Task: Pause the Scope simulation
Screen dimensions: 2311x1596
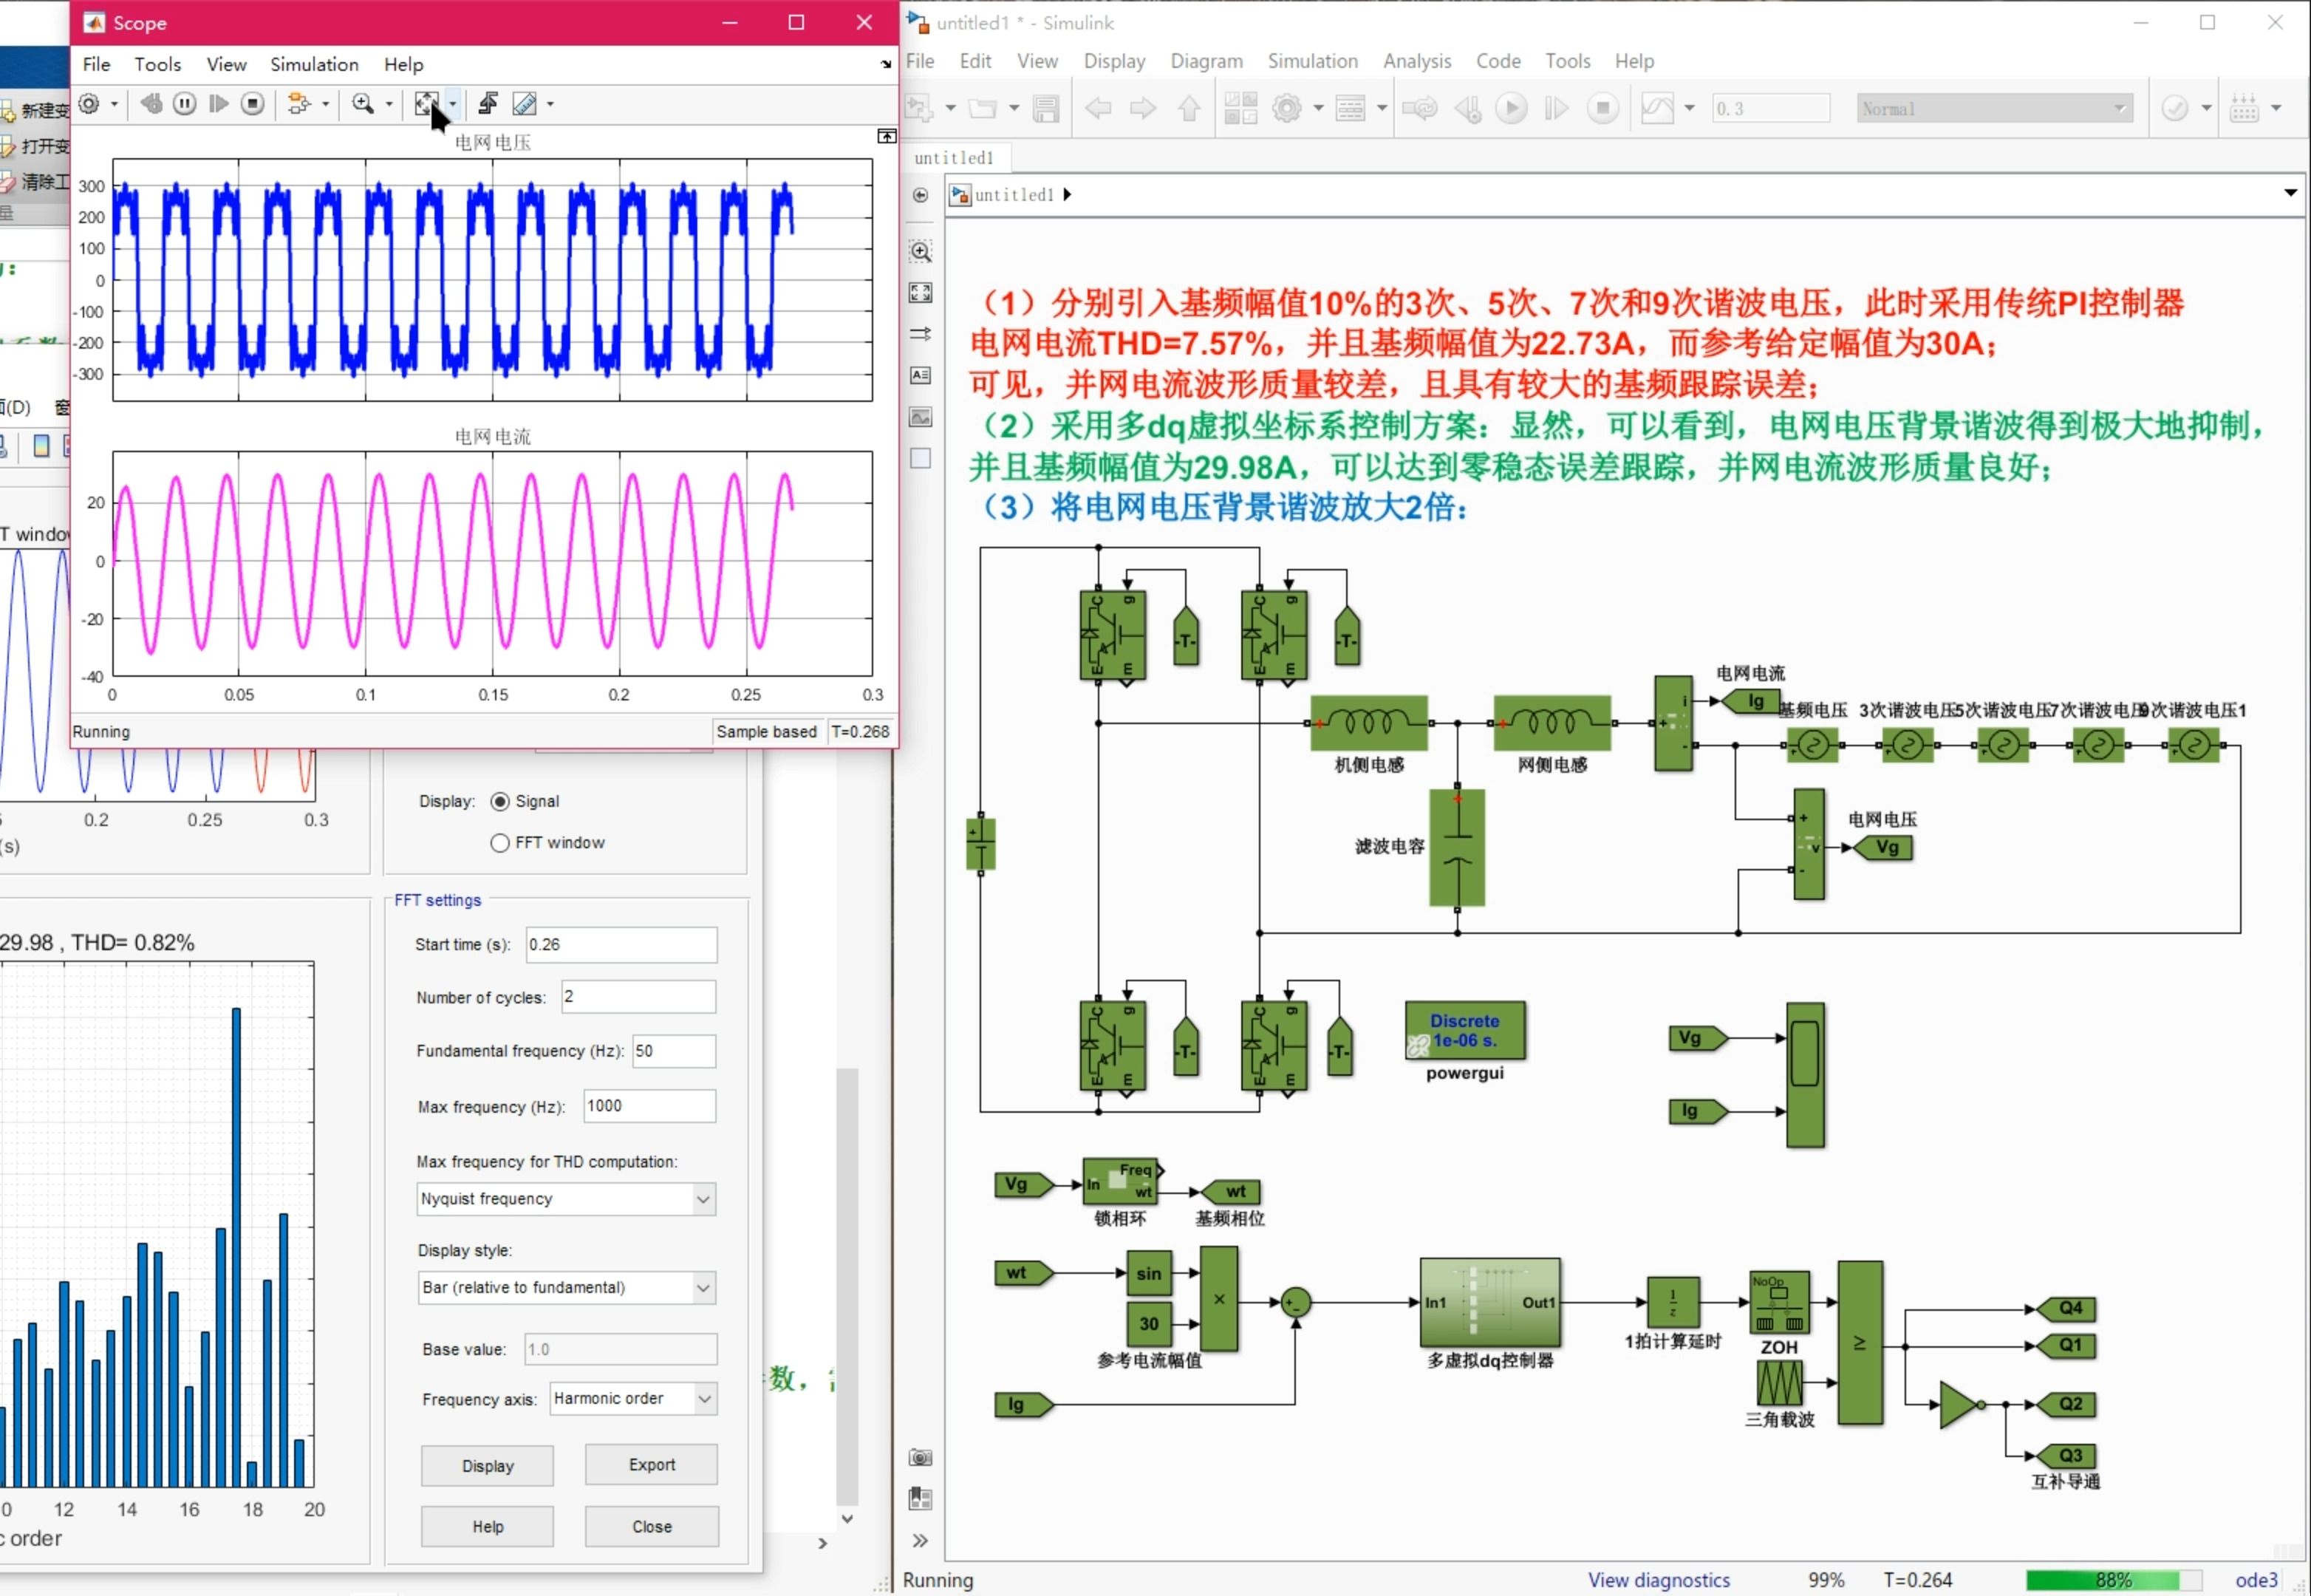Action: 185,103
